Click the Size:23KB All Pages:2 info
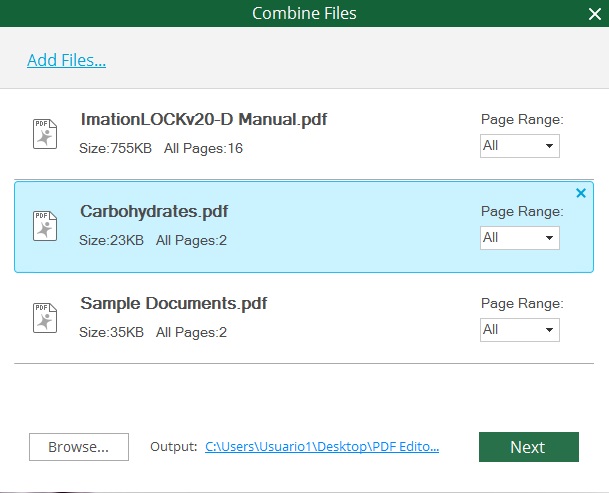 pos(153,240)
